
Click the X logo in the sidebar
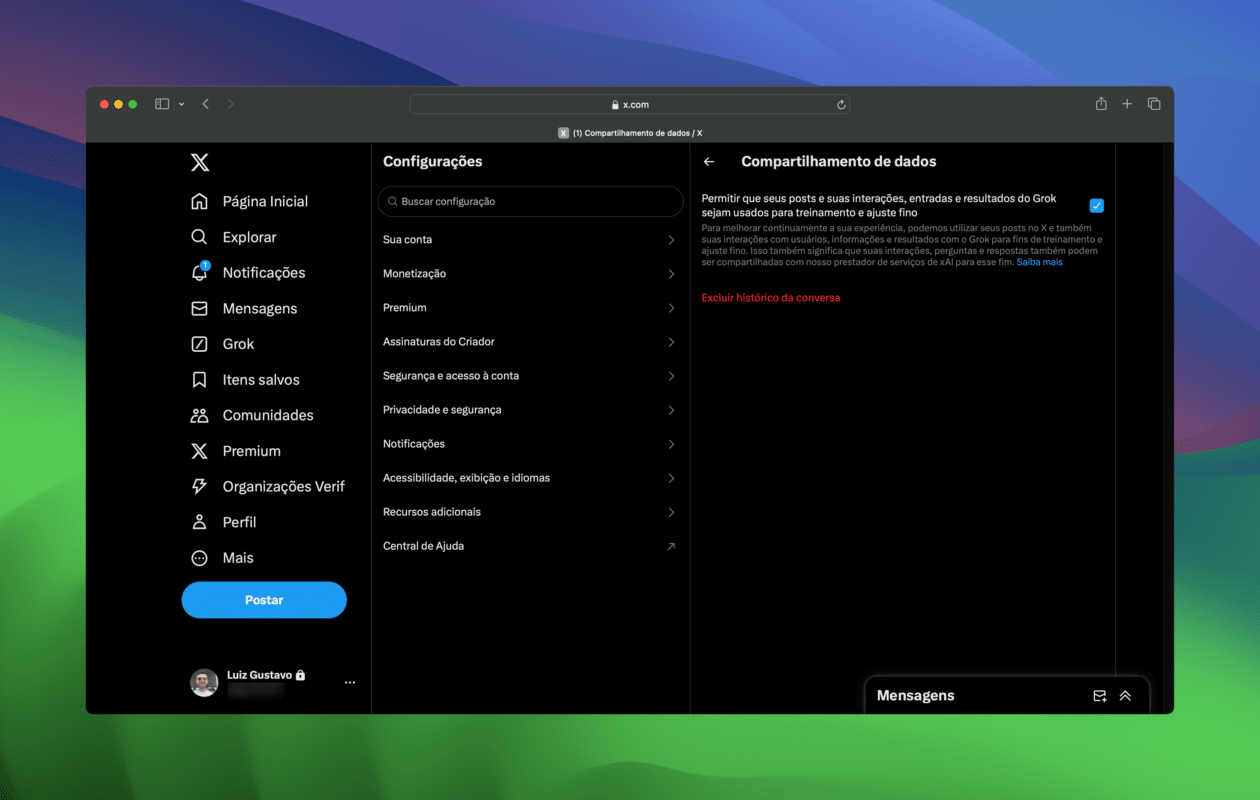(x=200, y=163)
